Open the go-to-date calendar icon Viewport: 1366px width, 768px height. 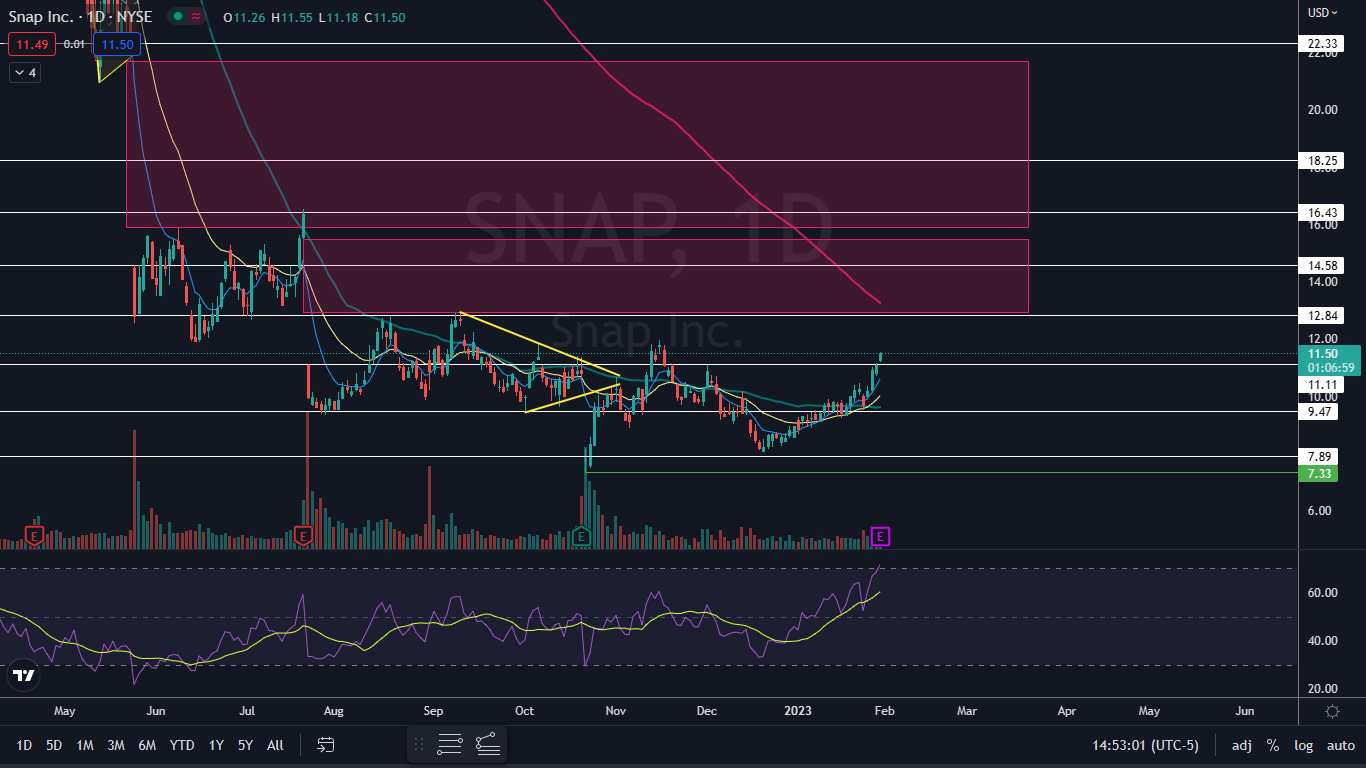(x=325, y=745)
